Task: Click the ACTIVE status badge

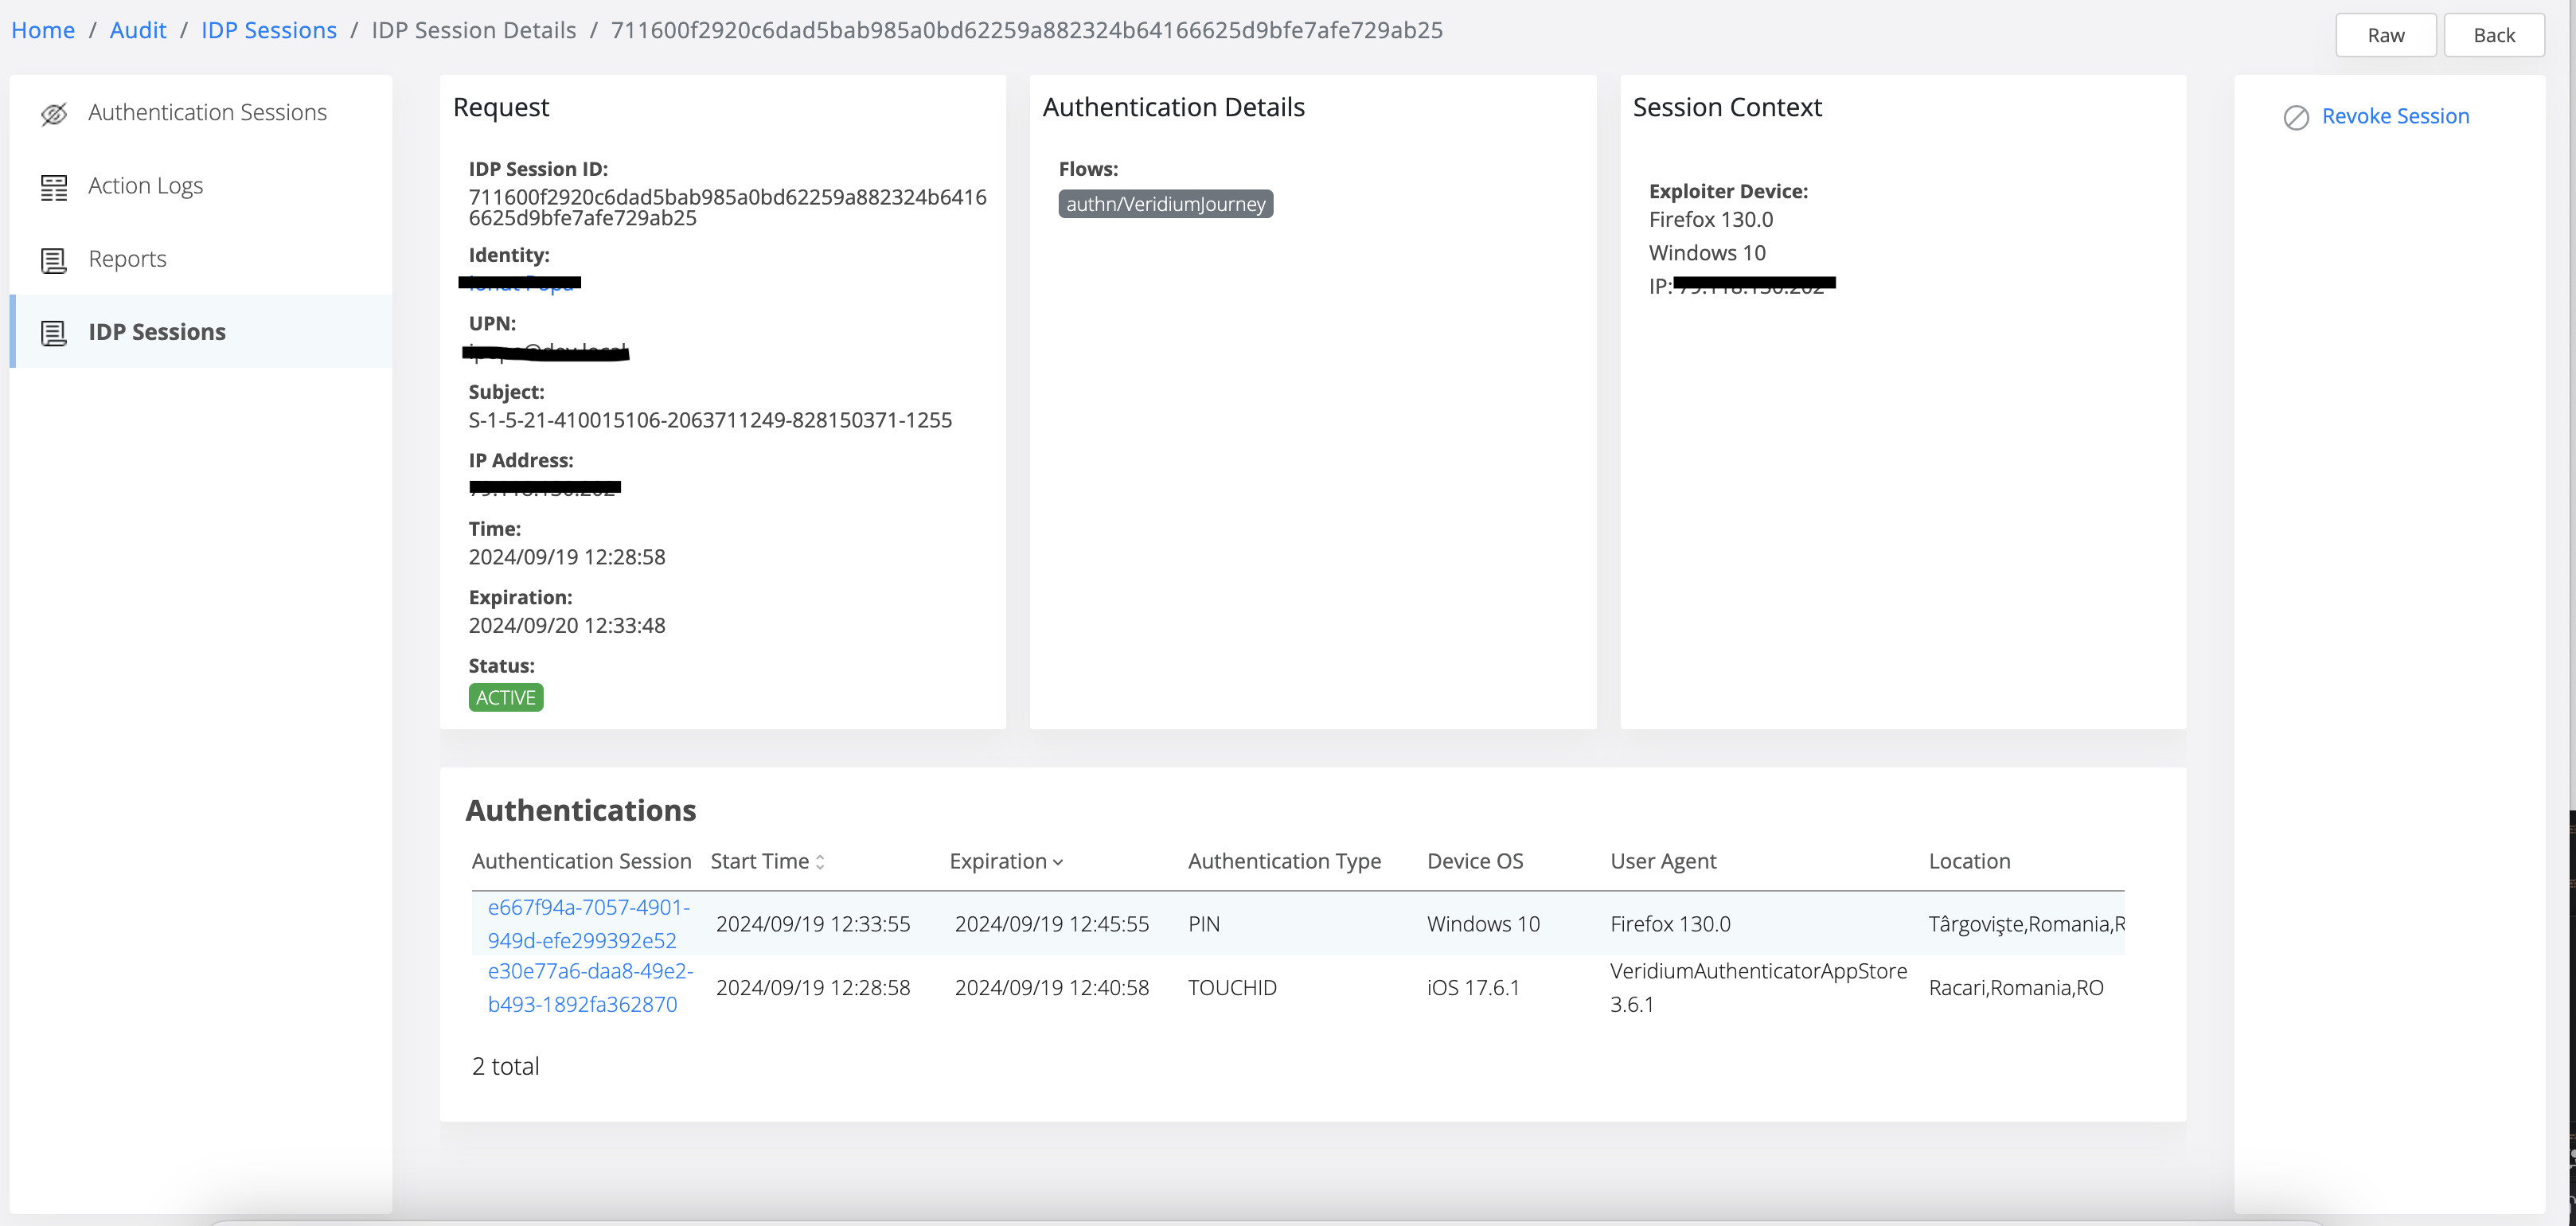Action: (x=505, y=697)
